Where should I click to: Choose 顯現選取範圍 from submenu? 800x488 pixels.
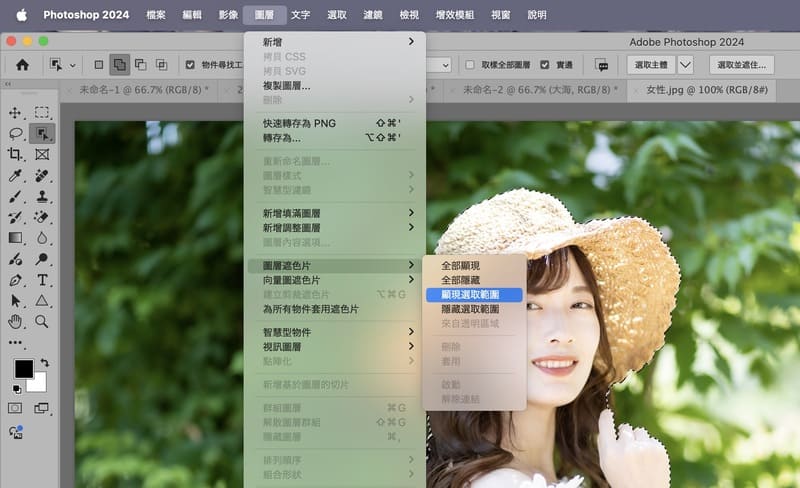tap(474, 295)
